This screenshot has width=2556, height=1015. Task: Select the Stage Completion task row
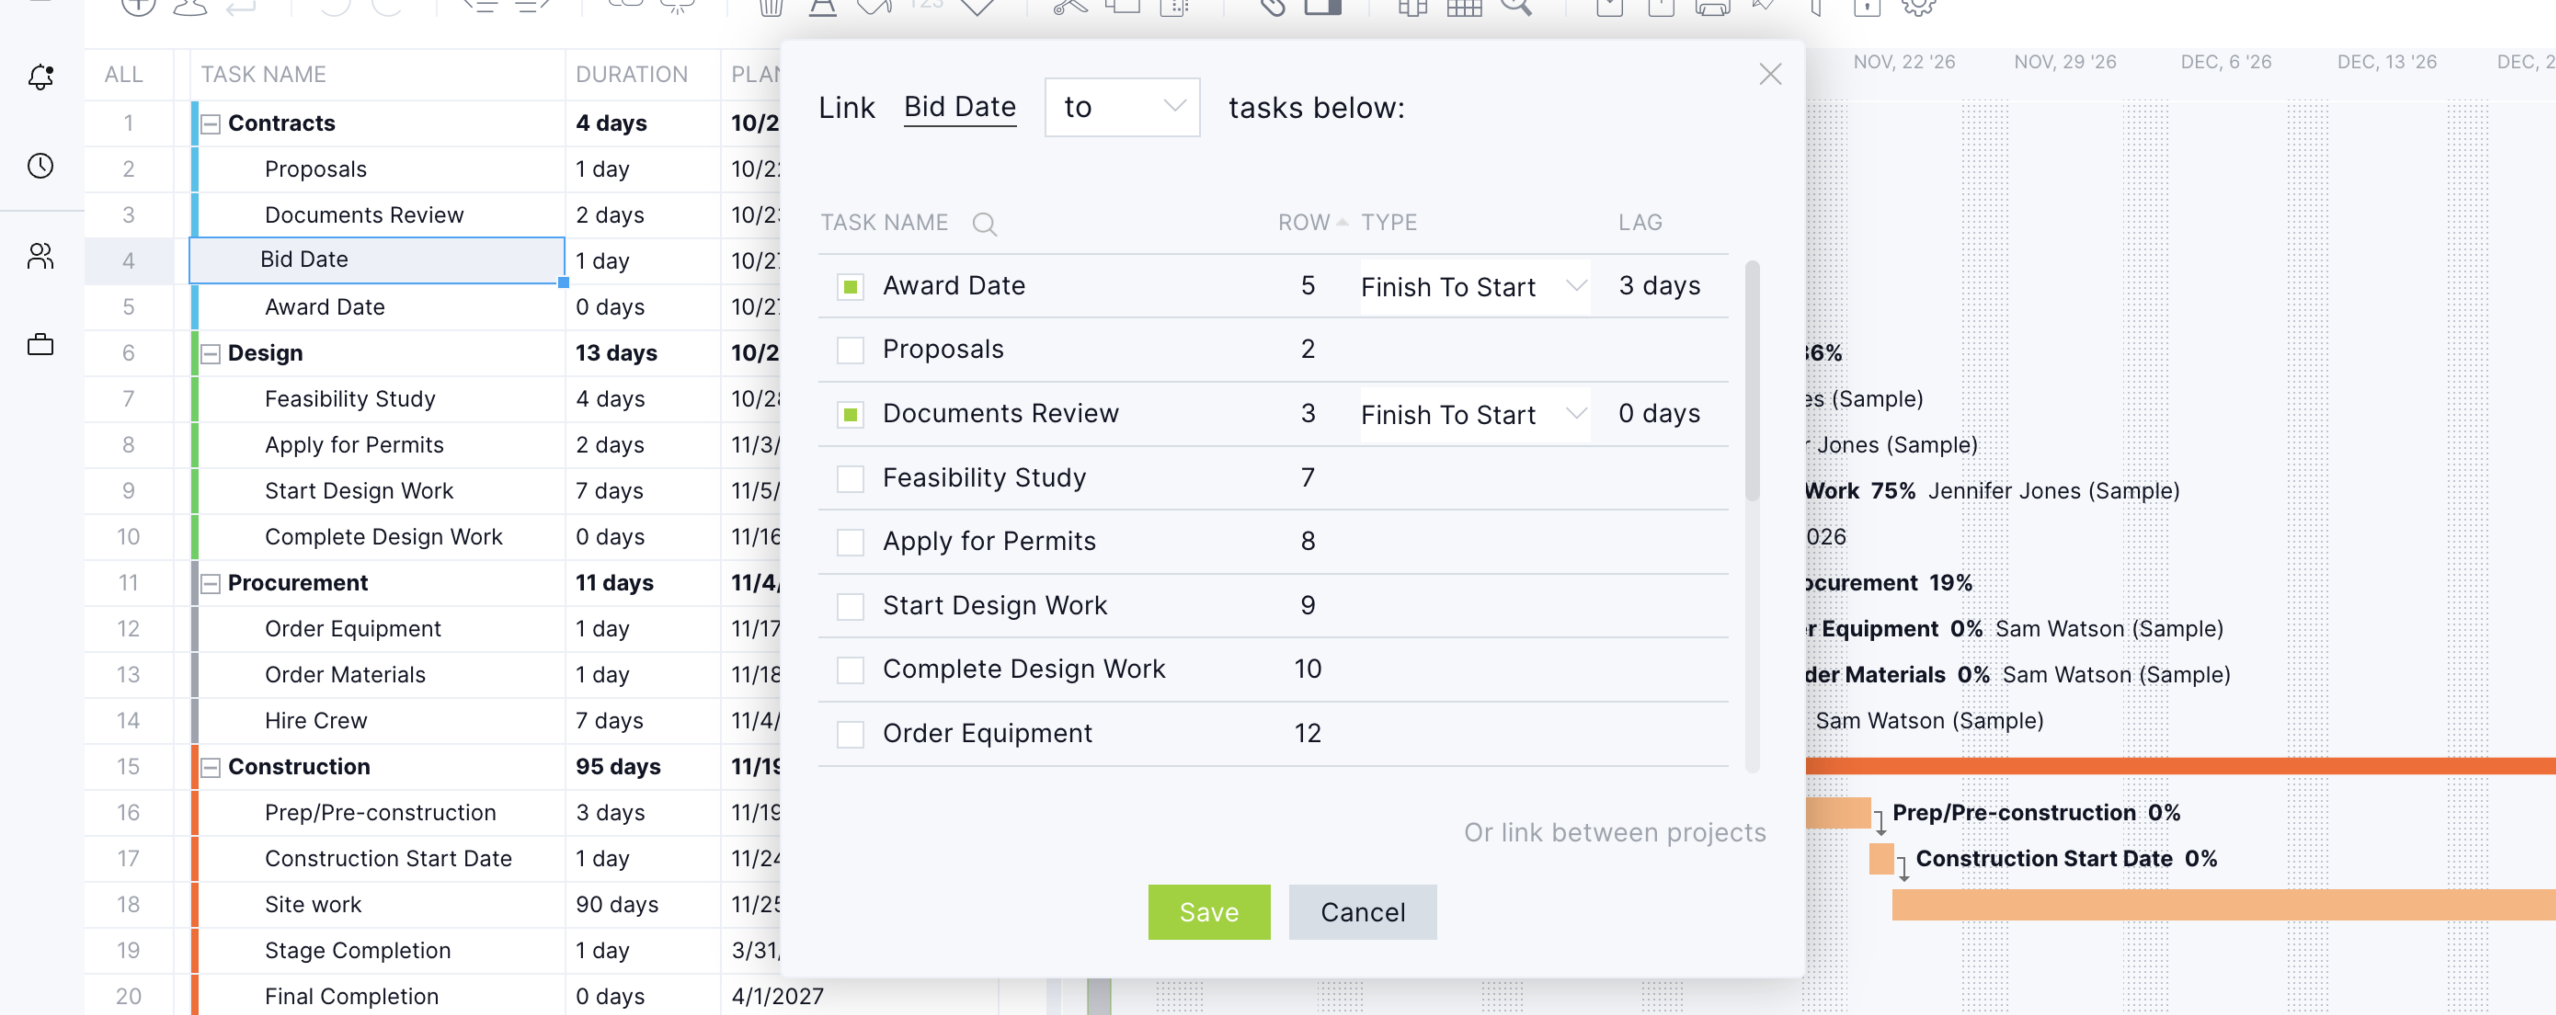tap(357, 951)
